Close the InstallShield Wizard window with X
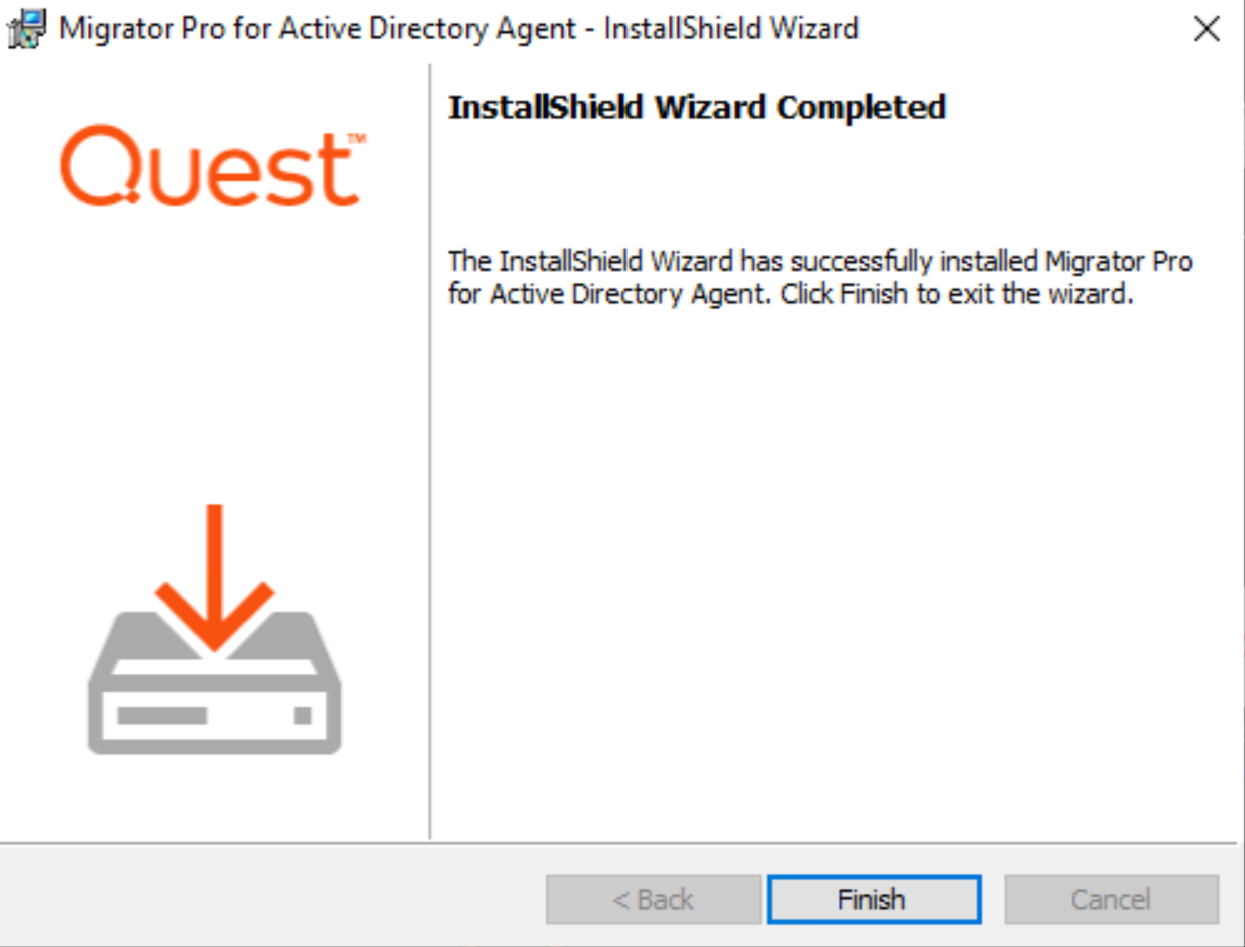The width and height of the screenshot is (1245, 947). click(1207, 29)
